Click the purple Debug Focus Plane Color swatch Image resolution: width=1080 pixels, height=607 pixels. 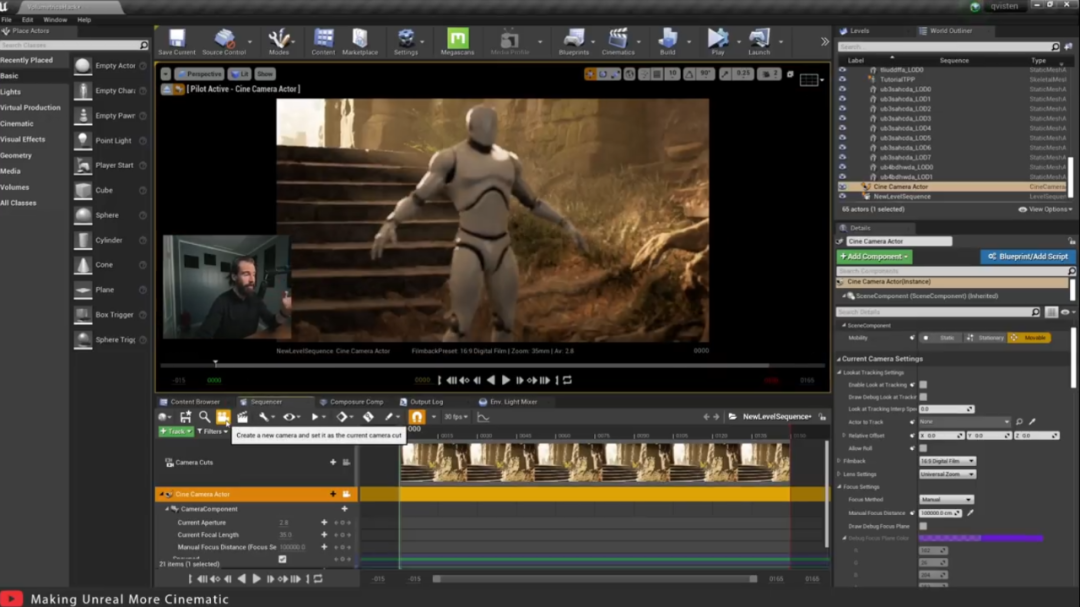(x=980, y=539)
